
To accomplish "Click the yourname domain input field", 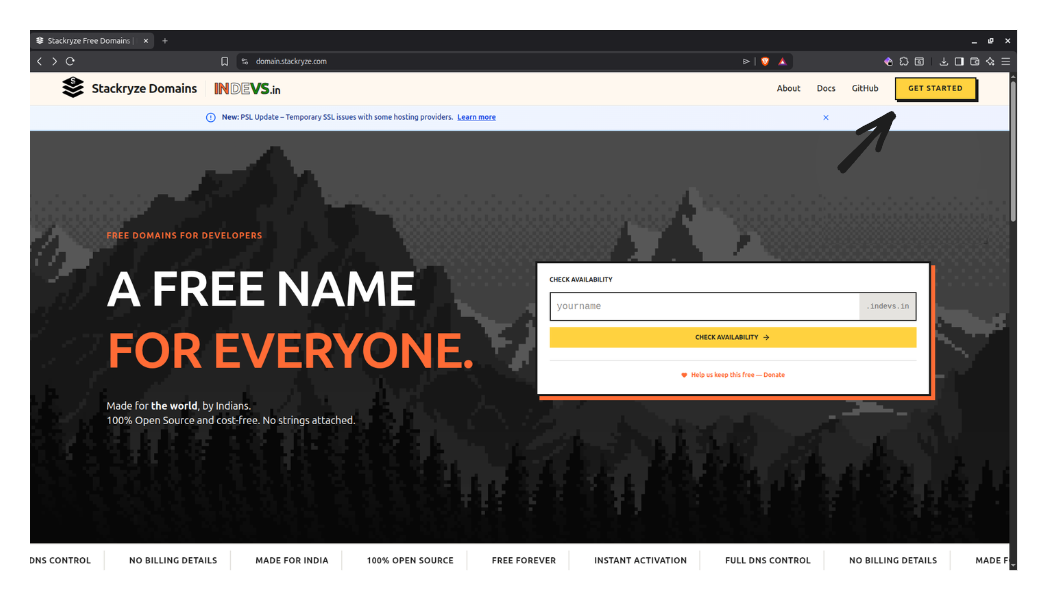I will click(700, 306).
